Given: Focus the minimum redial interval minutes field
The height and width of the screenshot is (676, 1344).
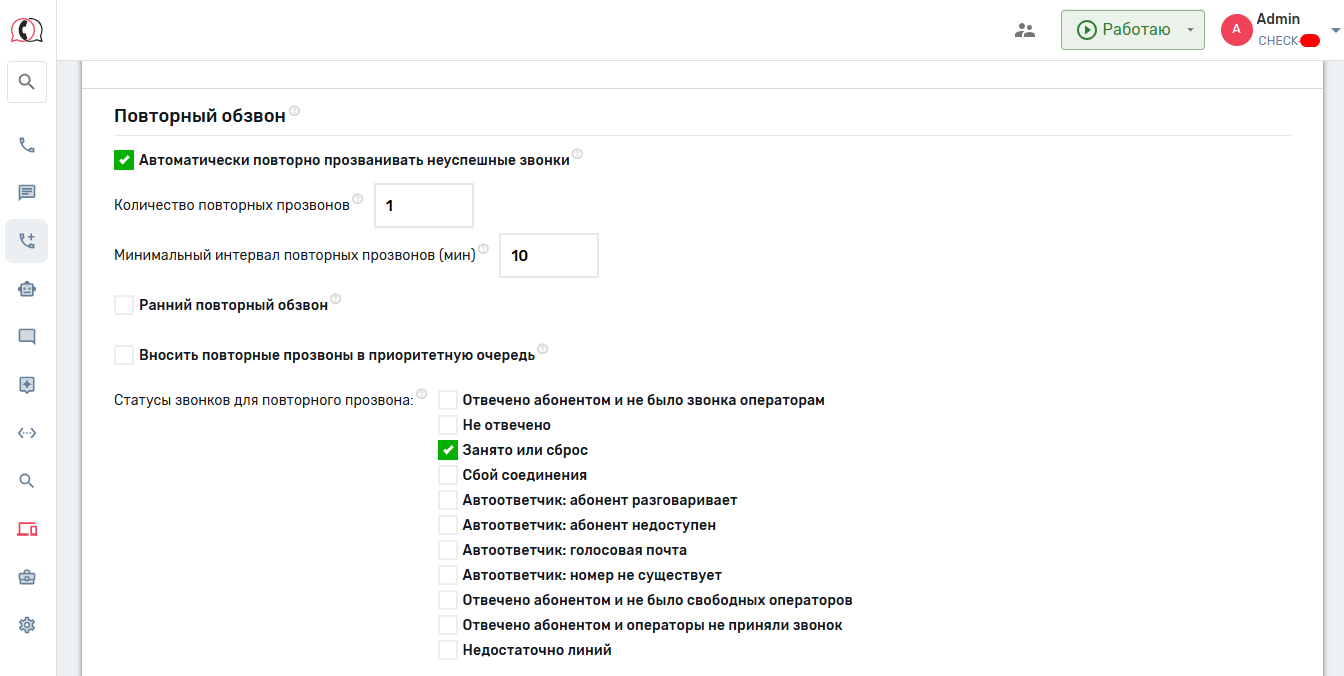Looking at the screenshot, I should [x=548, y=255].
